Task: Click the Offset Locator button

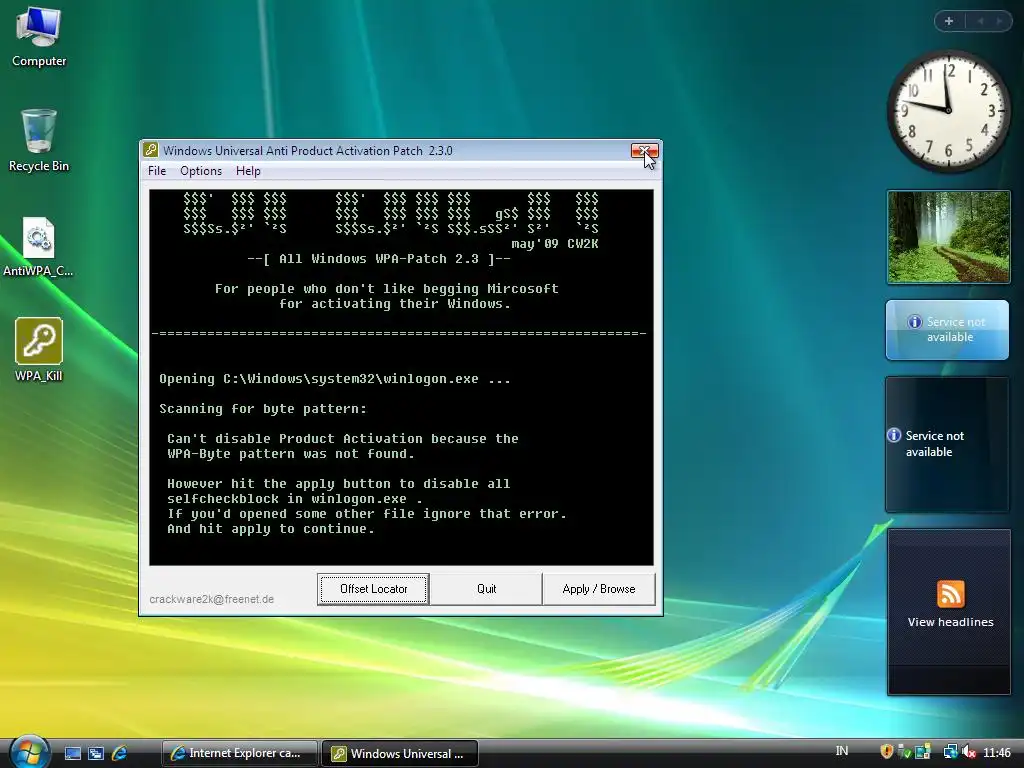Action: pyautogui.click(x=374, y=589)
